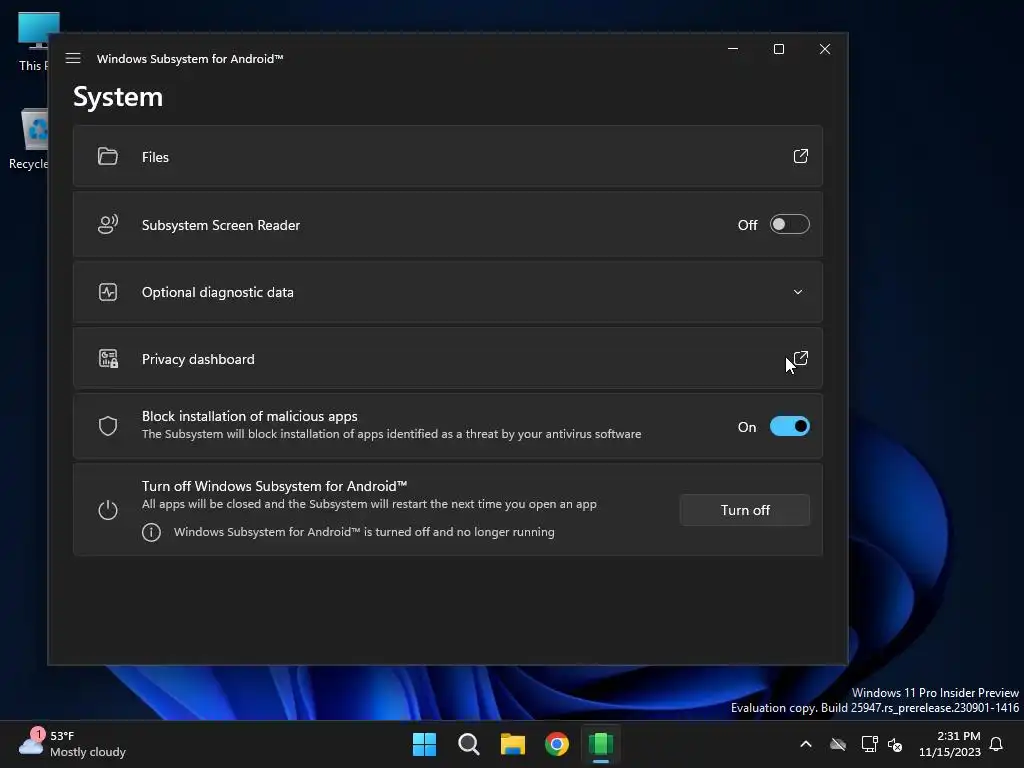Click the OneDrive cloud tray icon
The image size is (1024, 768).
838,744
